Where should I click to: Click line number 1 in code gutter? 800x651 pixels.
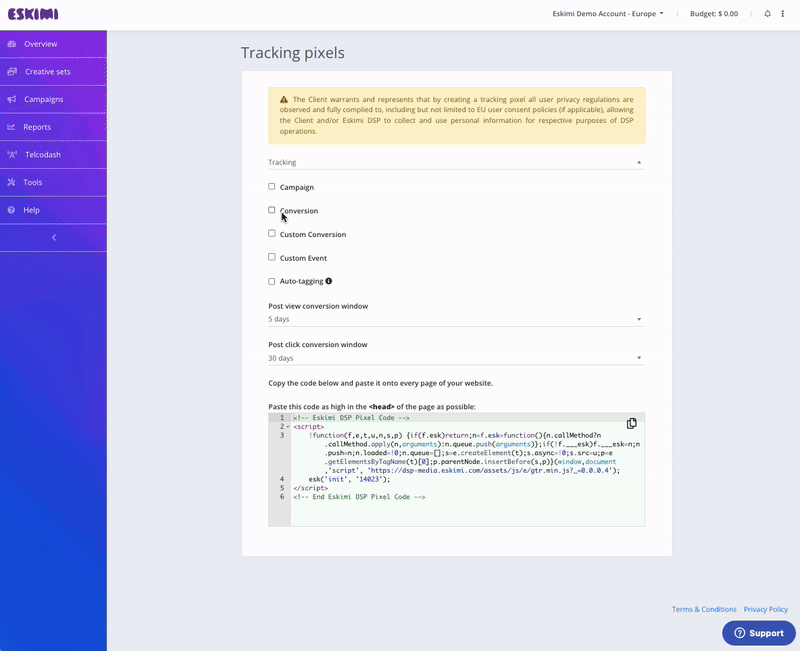pos(282,418)
